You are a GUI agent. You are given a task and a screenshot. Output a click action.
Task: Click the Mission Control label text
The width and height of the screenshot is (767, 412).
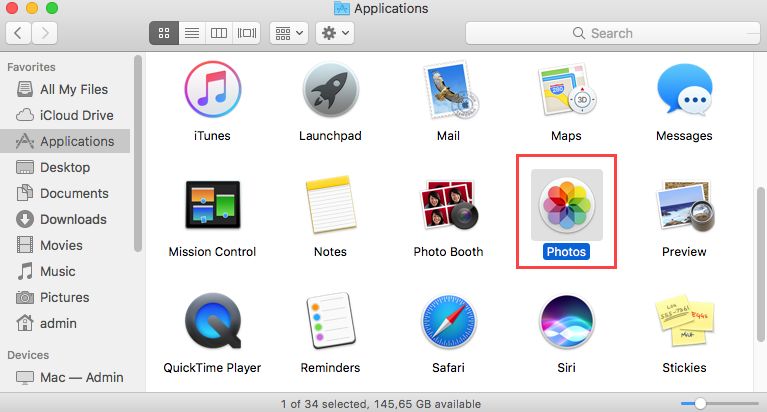pos(212,252)
